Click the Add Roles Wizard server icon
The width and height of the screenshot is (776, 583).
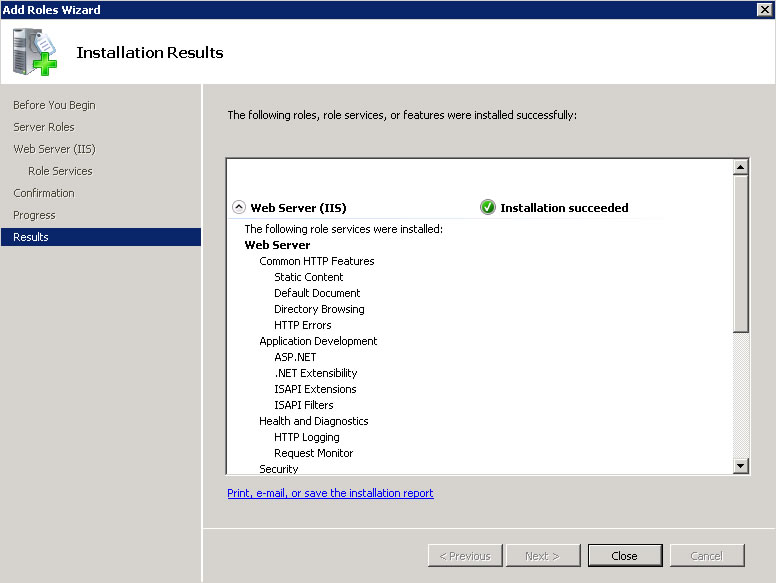point(35,52)
